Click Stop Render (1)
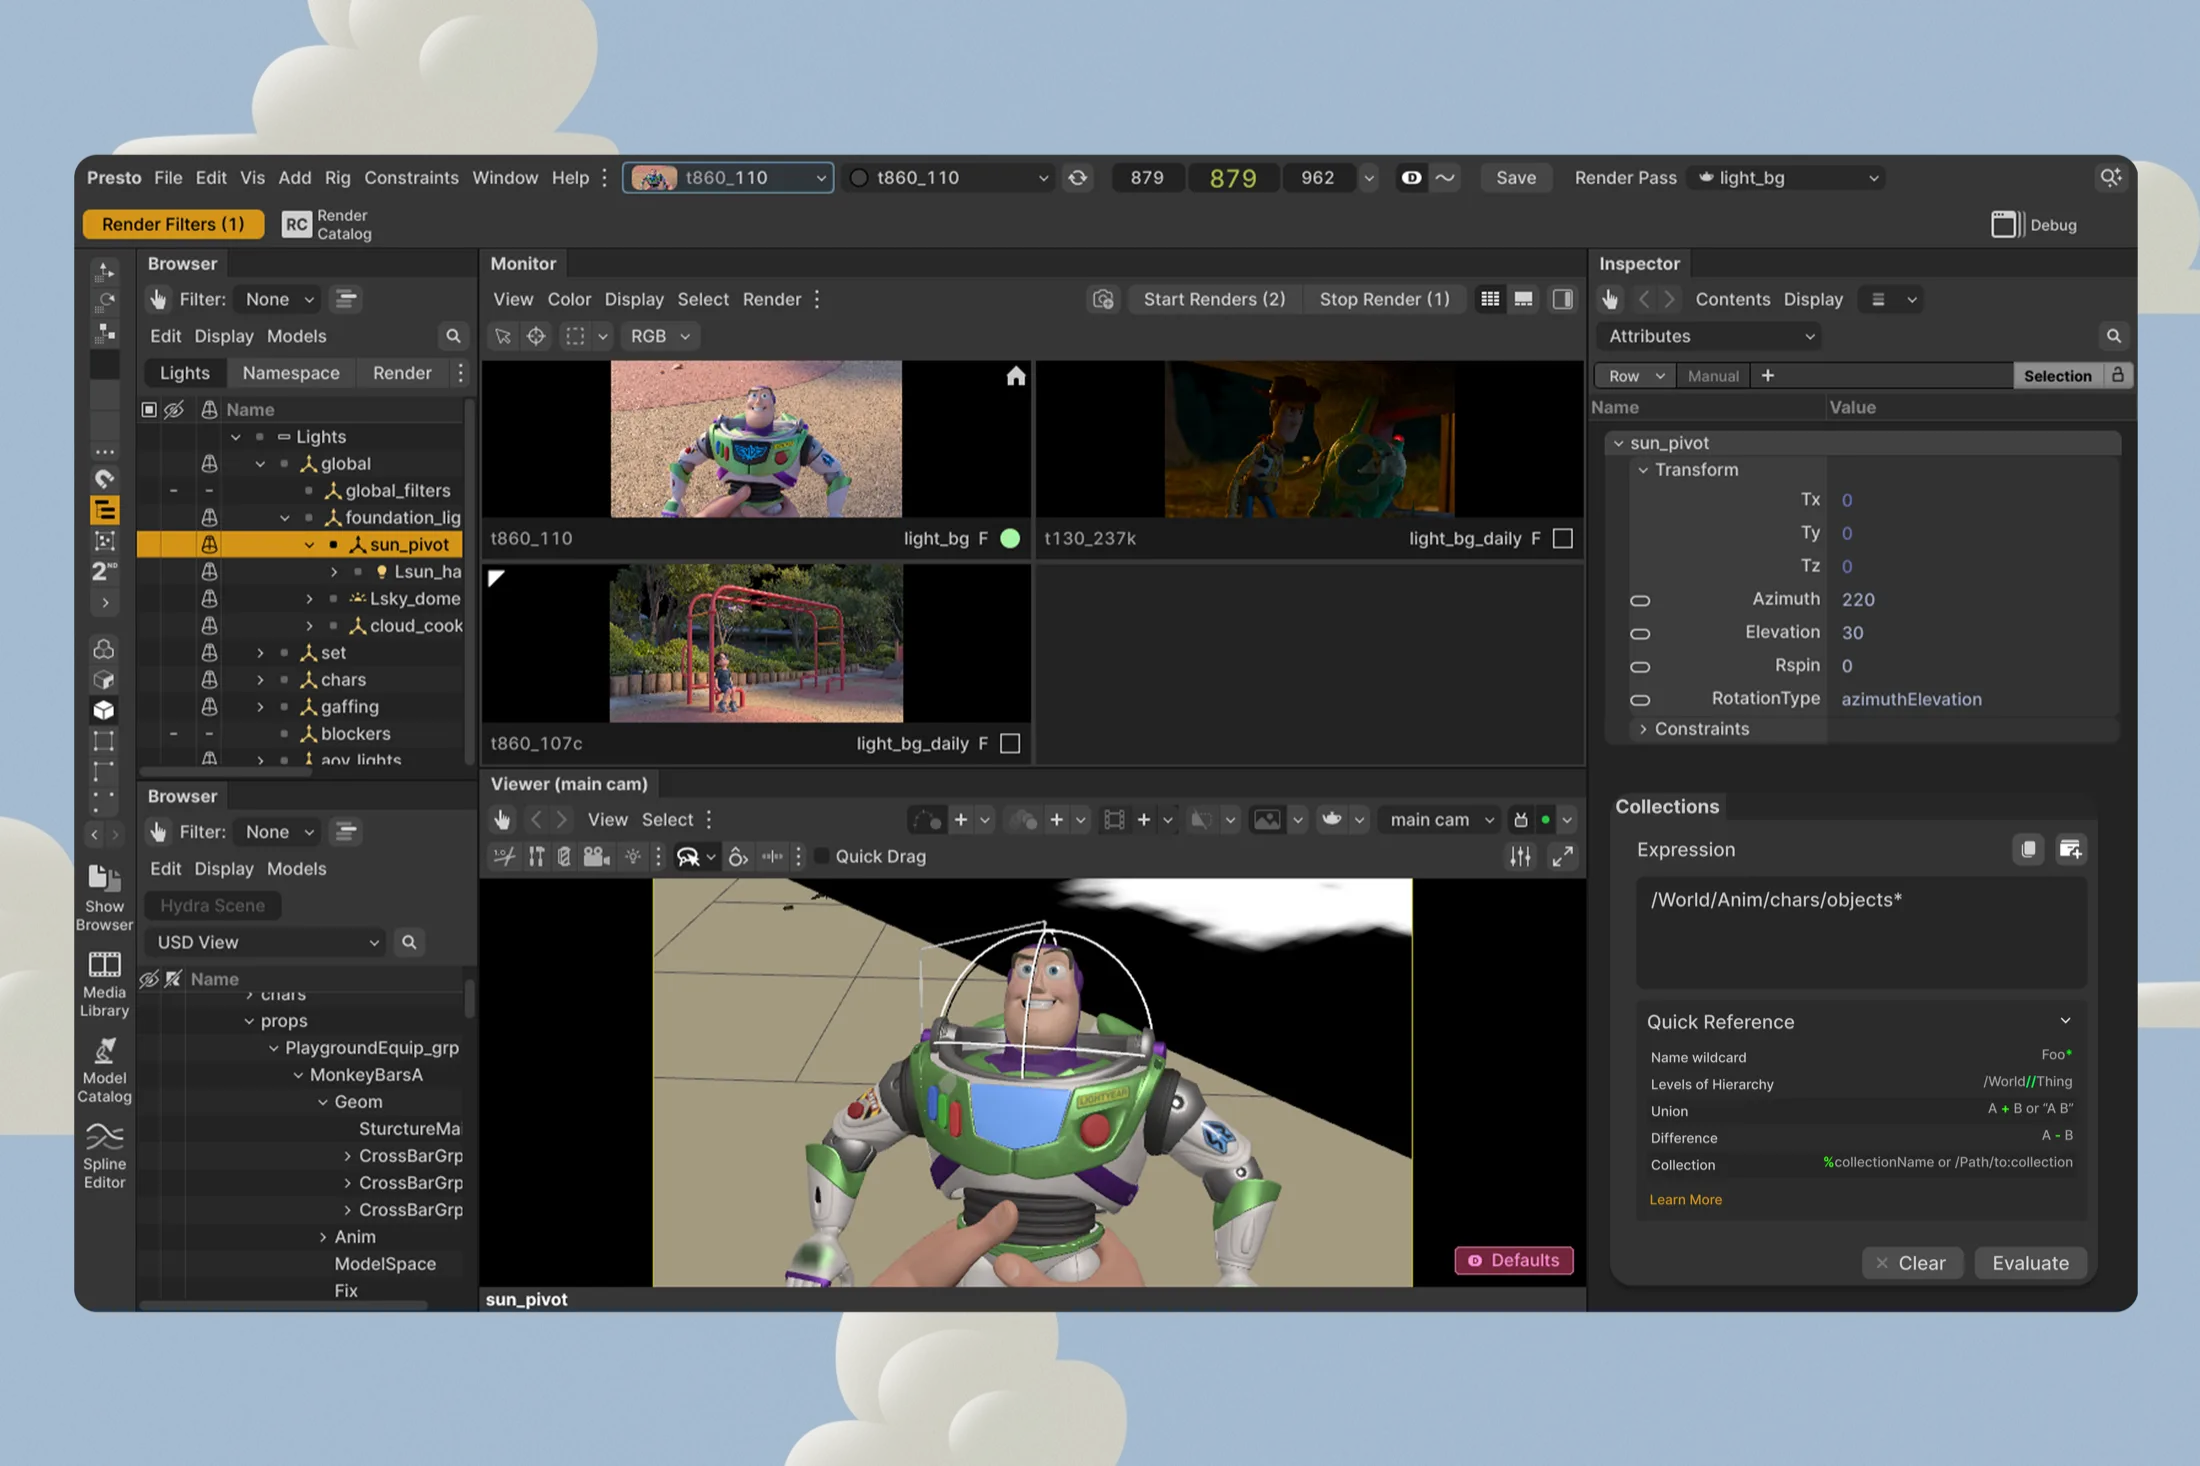The width and height of the screenshot is (2200, 1466). [1384, 299]
